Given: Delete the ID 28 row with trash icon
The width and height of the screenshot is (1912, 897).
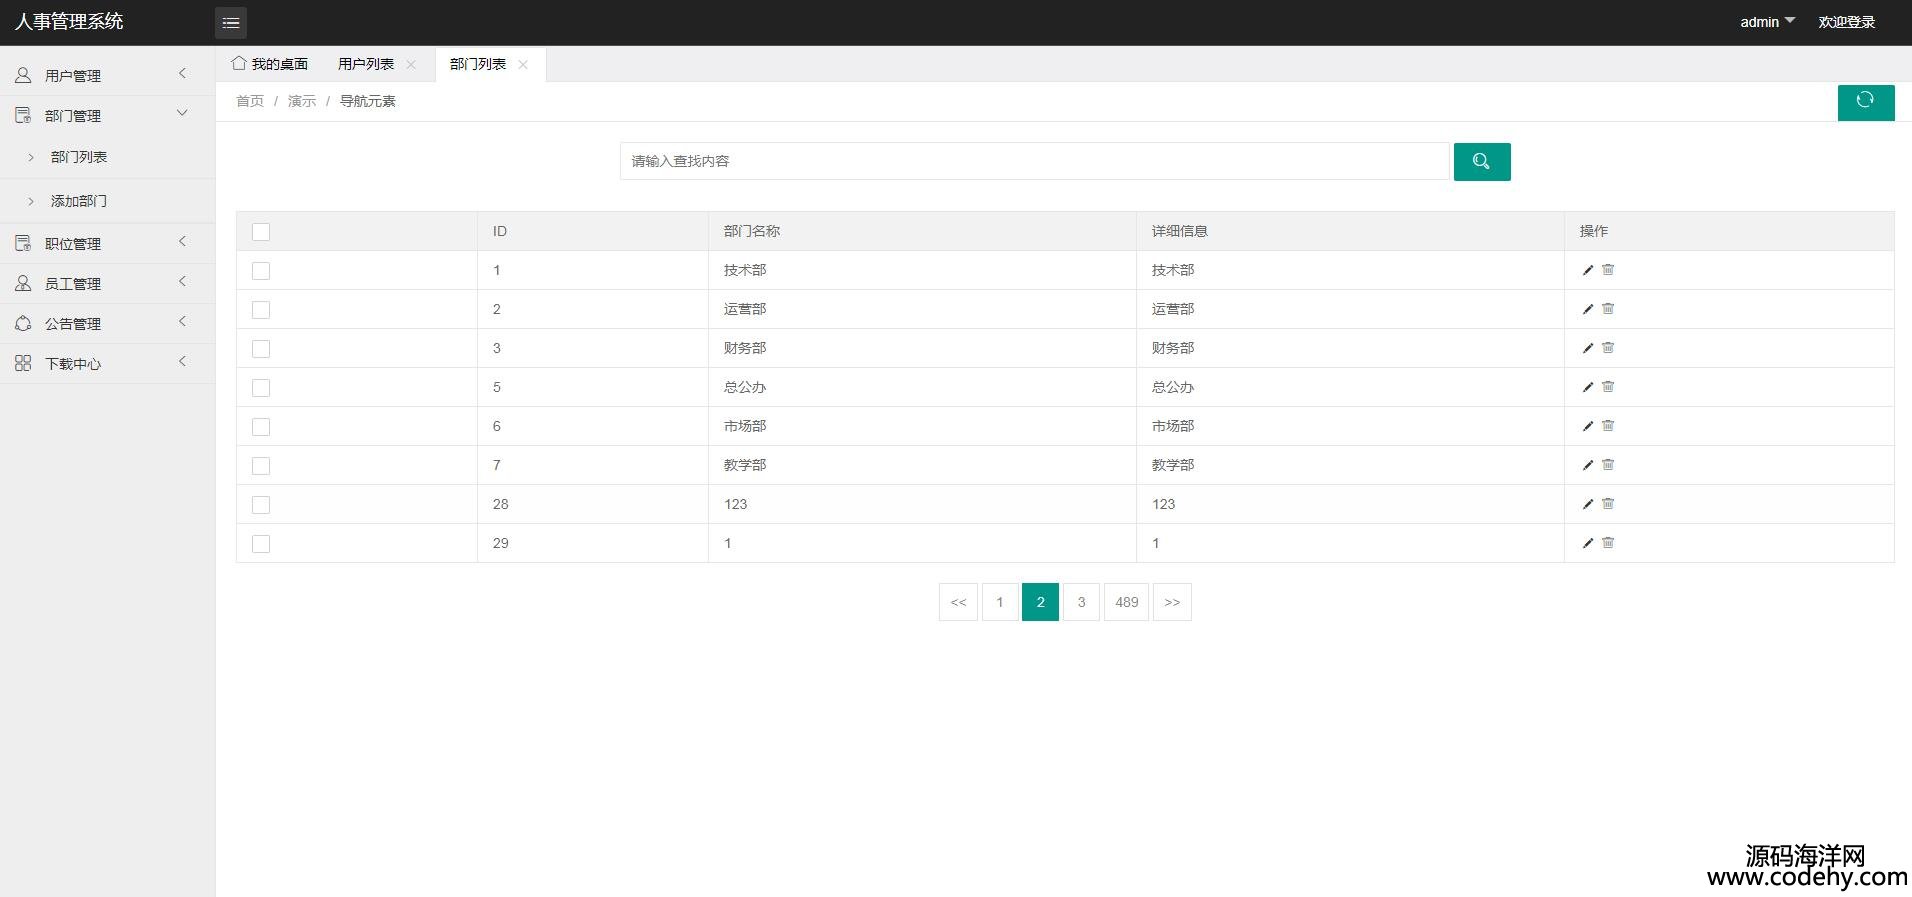Looking at the screenshot, I should click(x=1608, y=503).
